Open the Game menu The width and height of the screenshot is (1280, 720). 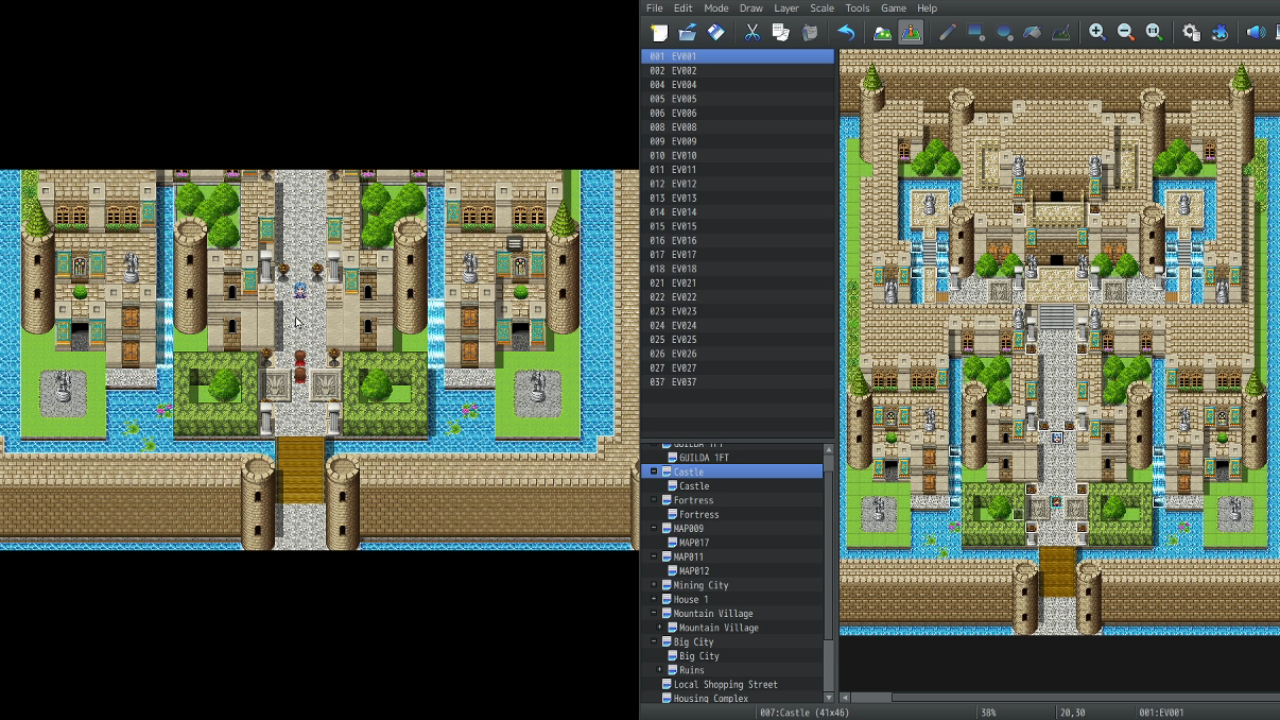893,8
